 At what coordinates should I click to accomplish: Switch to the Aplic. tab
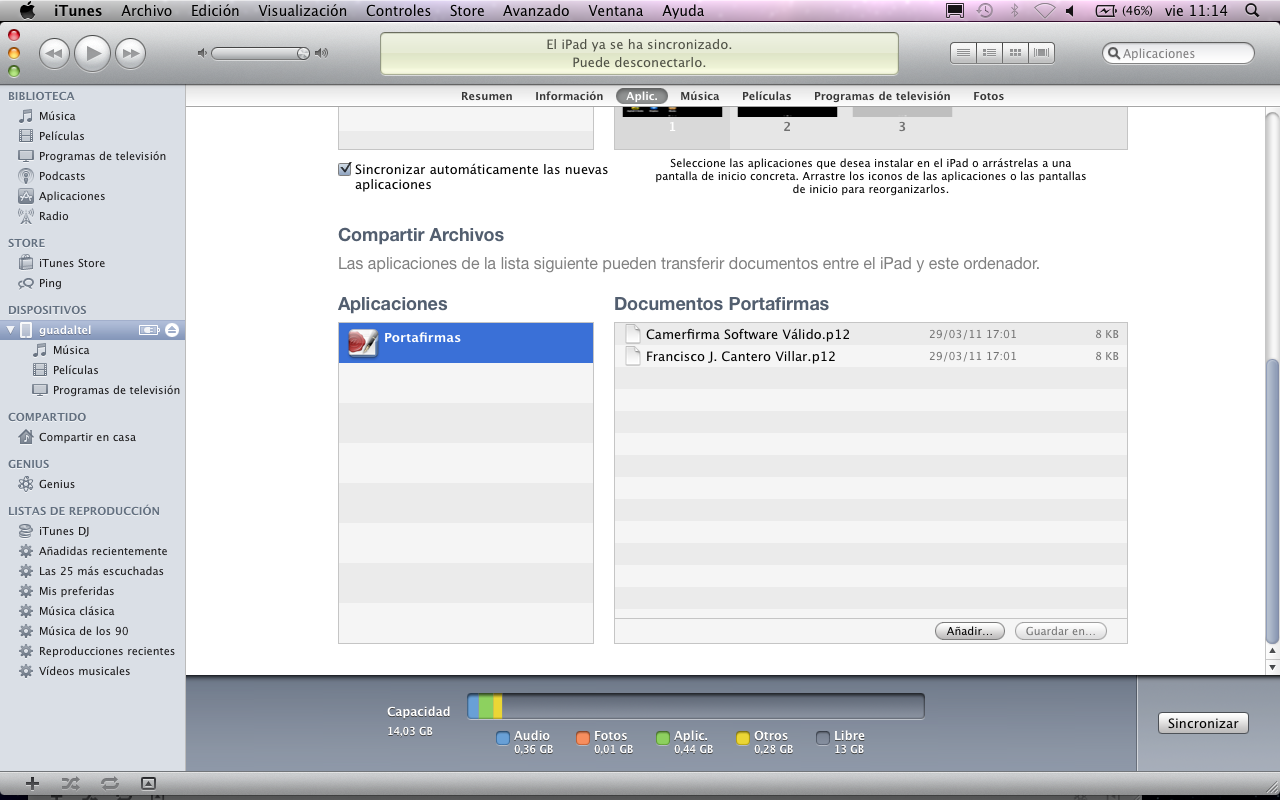coord(642,96)
